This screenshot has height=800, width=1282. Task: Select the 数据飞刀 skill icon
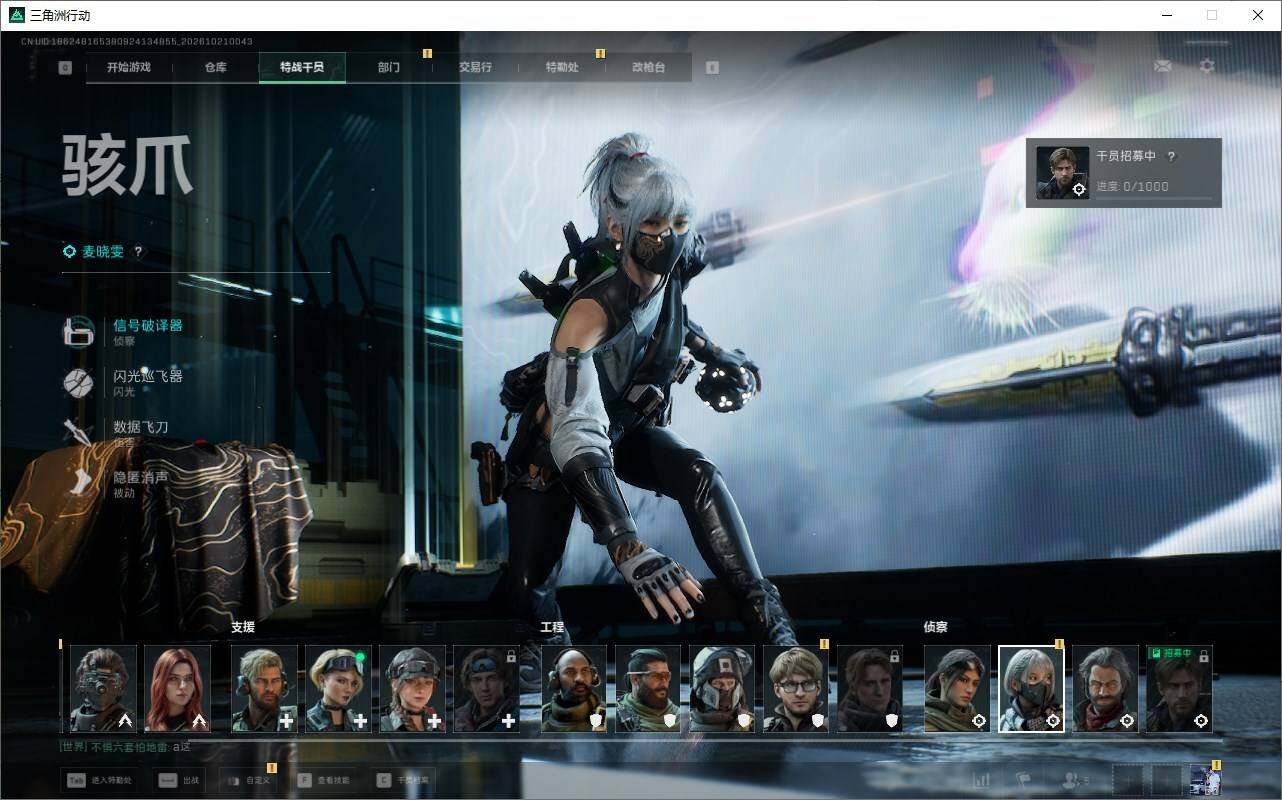pos(79,432)
